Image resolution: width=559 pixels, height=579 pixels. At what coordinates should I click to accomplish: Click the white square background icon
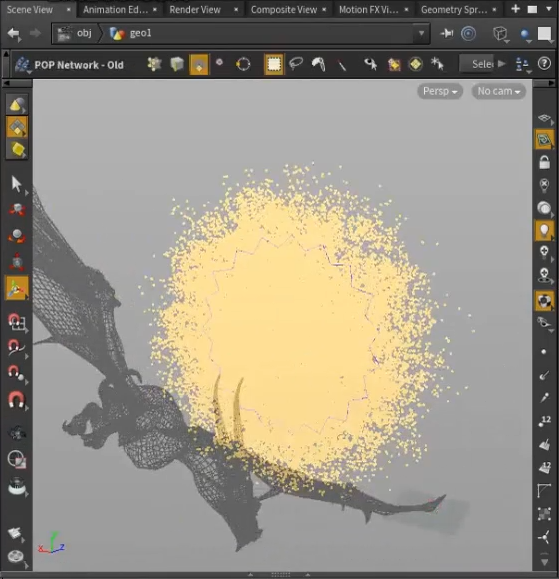pos(545,34)
